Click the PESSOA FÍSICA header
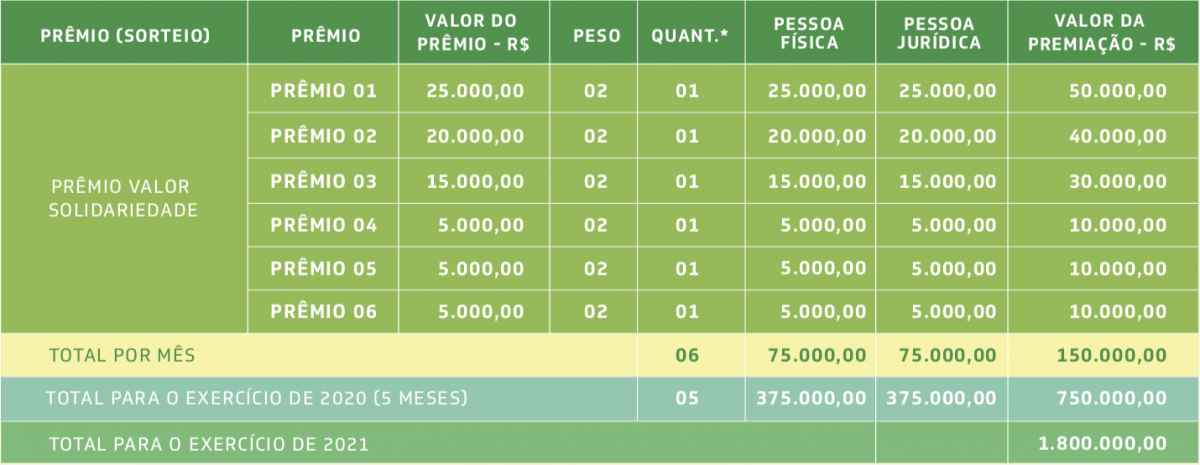This screenshot has height=465, width=1200. point(809,33)
